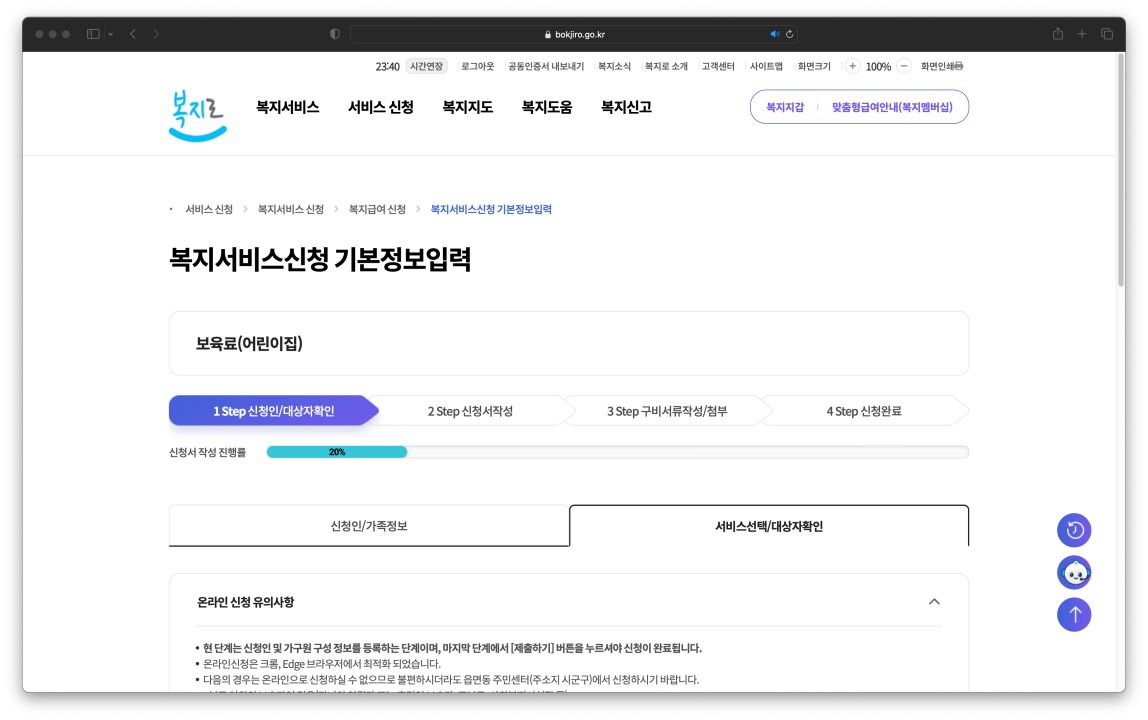Collapse the 온라인 신청 유의사항 section

[934, 601]
